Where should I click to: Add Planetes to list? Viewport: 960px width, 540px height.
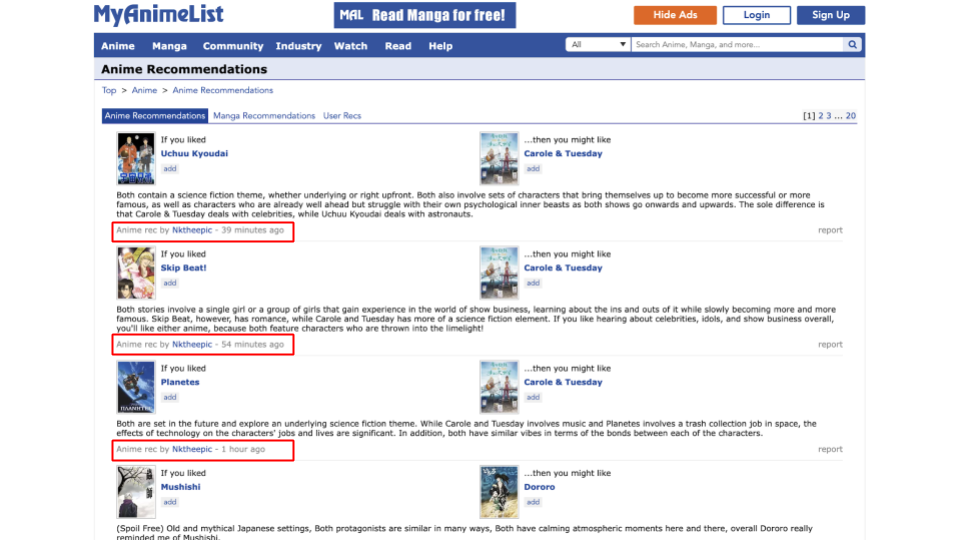click(170, 397)
